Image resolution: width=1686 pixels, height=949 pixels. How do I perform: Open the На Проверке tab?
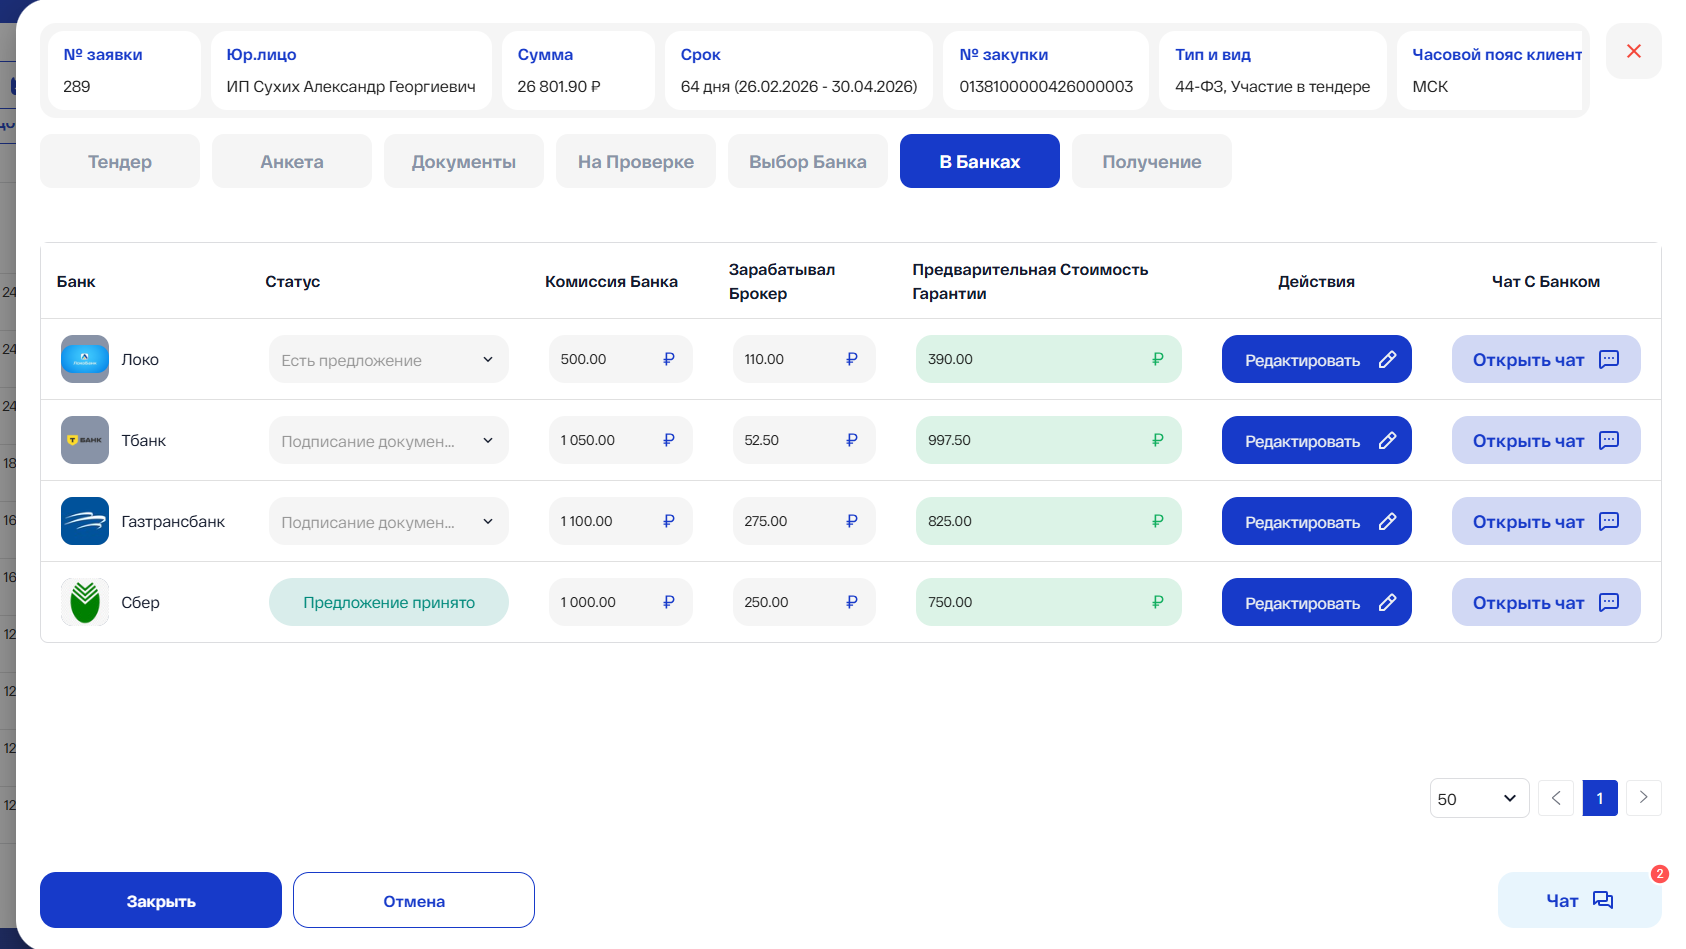click(x=636, y=161)
